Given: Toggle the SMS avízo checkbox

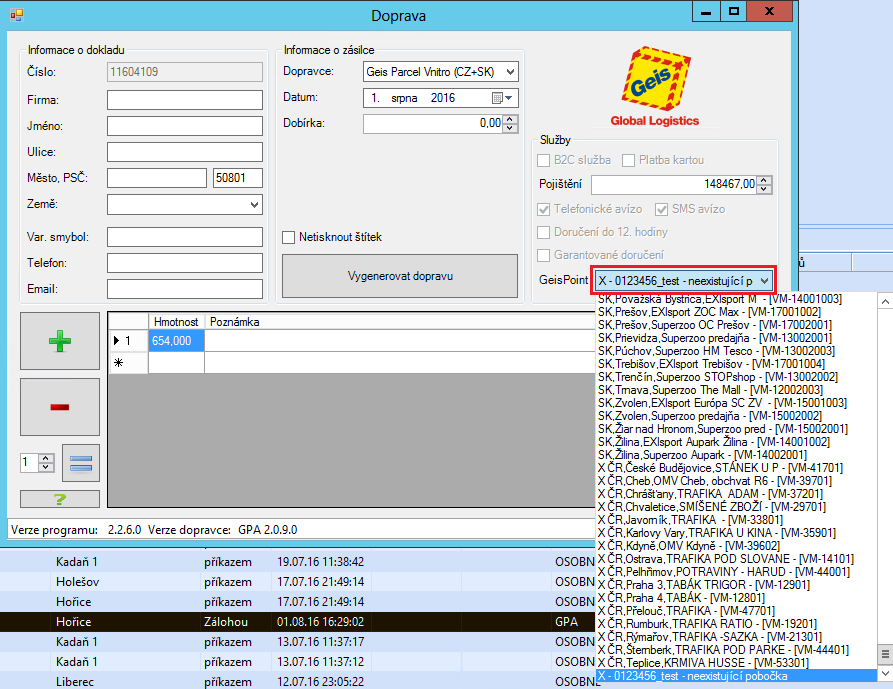Looking at the screenshot, I should click(x=661, y=210).
